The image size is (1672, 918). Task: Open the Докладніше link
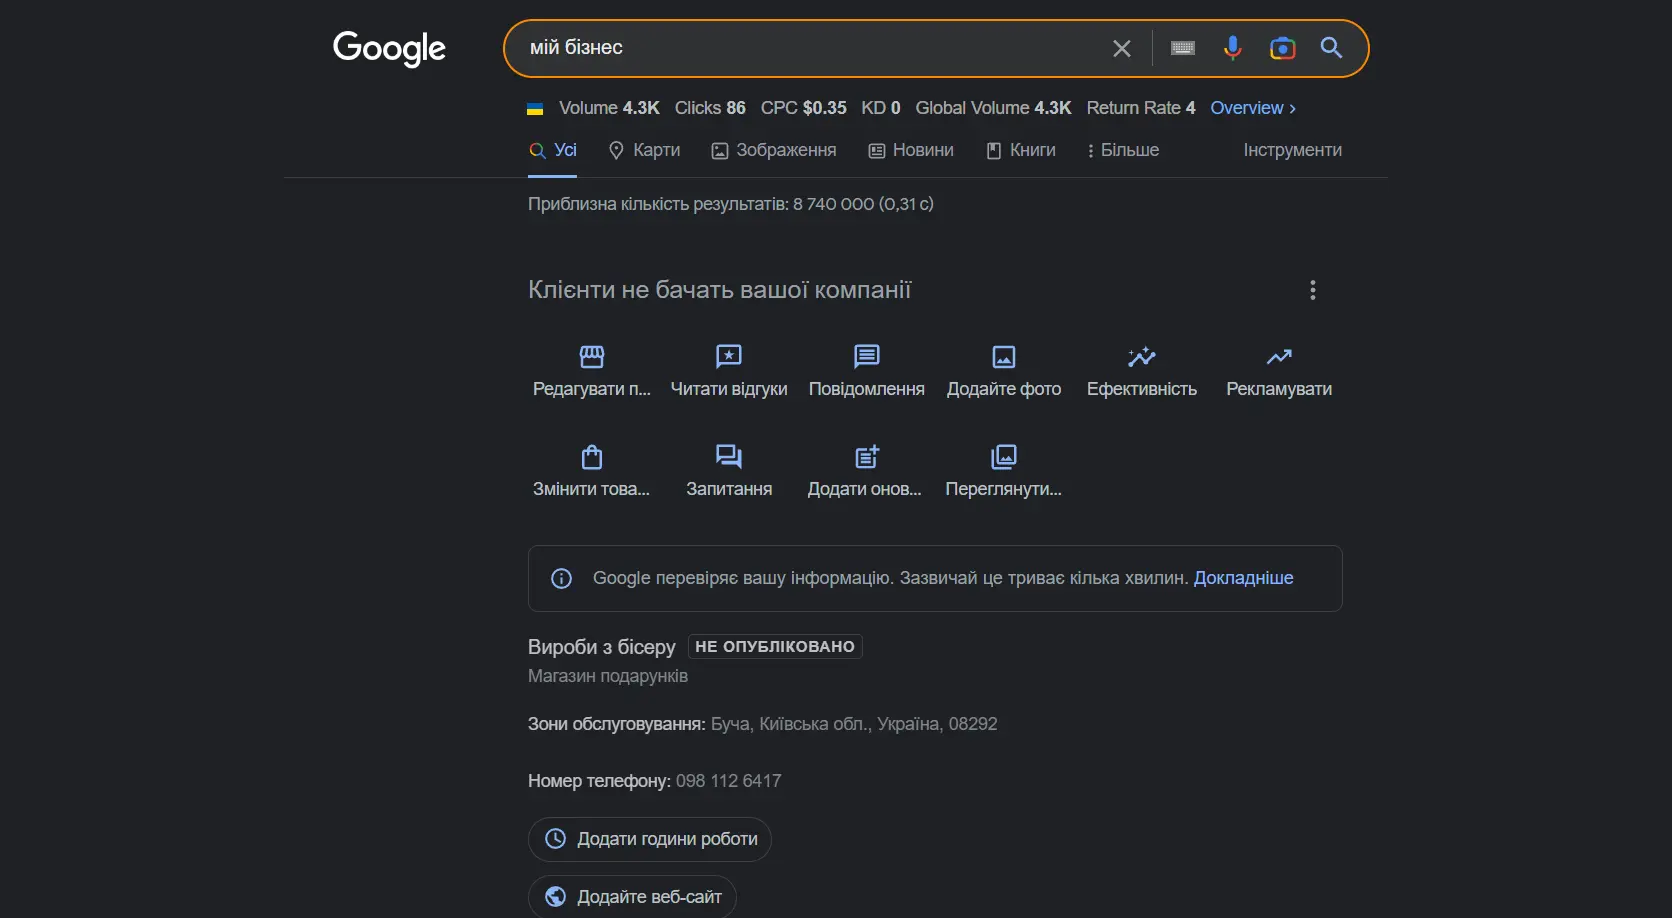point(1243,578)
